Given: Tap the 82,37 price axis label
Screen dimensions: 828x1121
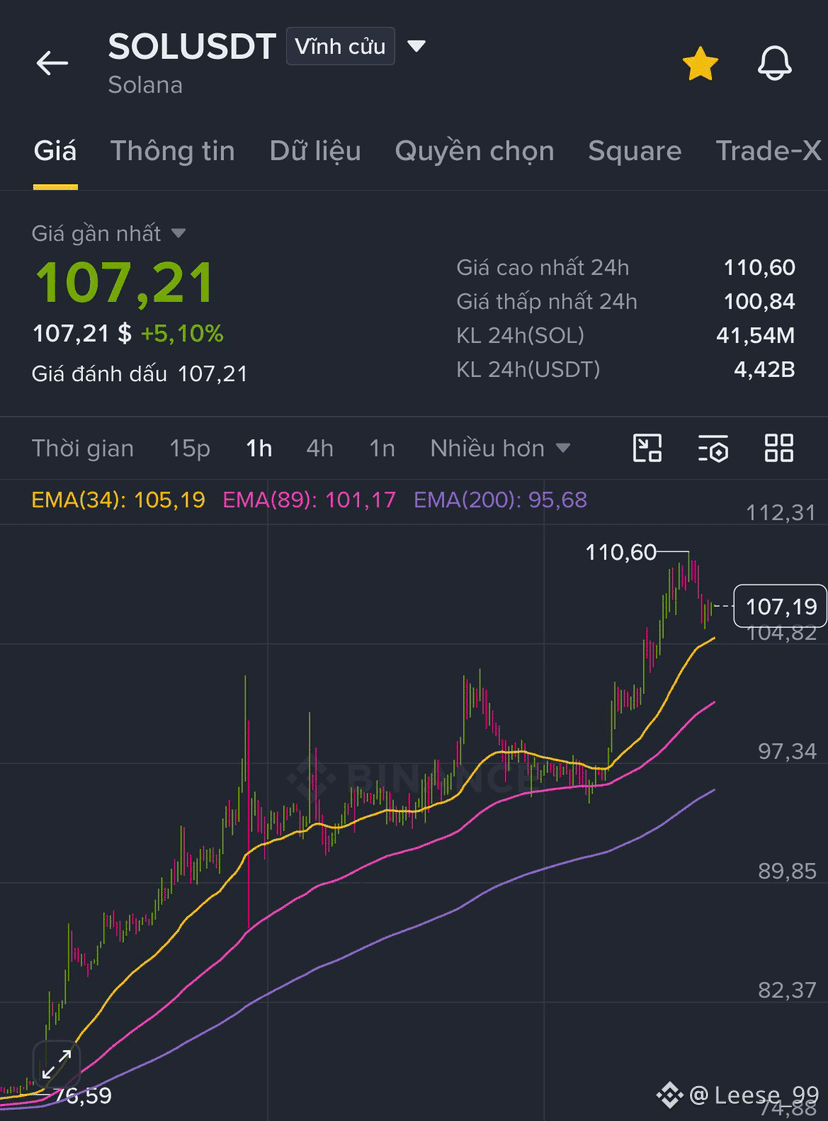Looking at the screenshot, I should [787, 990].
